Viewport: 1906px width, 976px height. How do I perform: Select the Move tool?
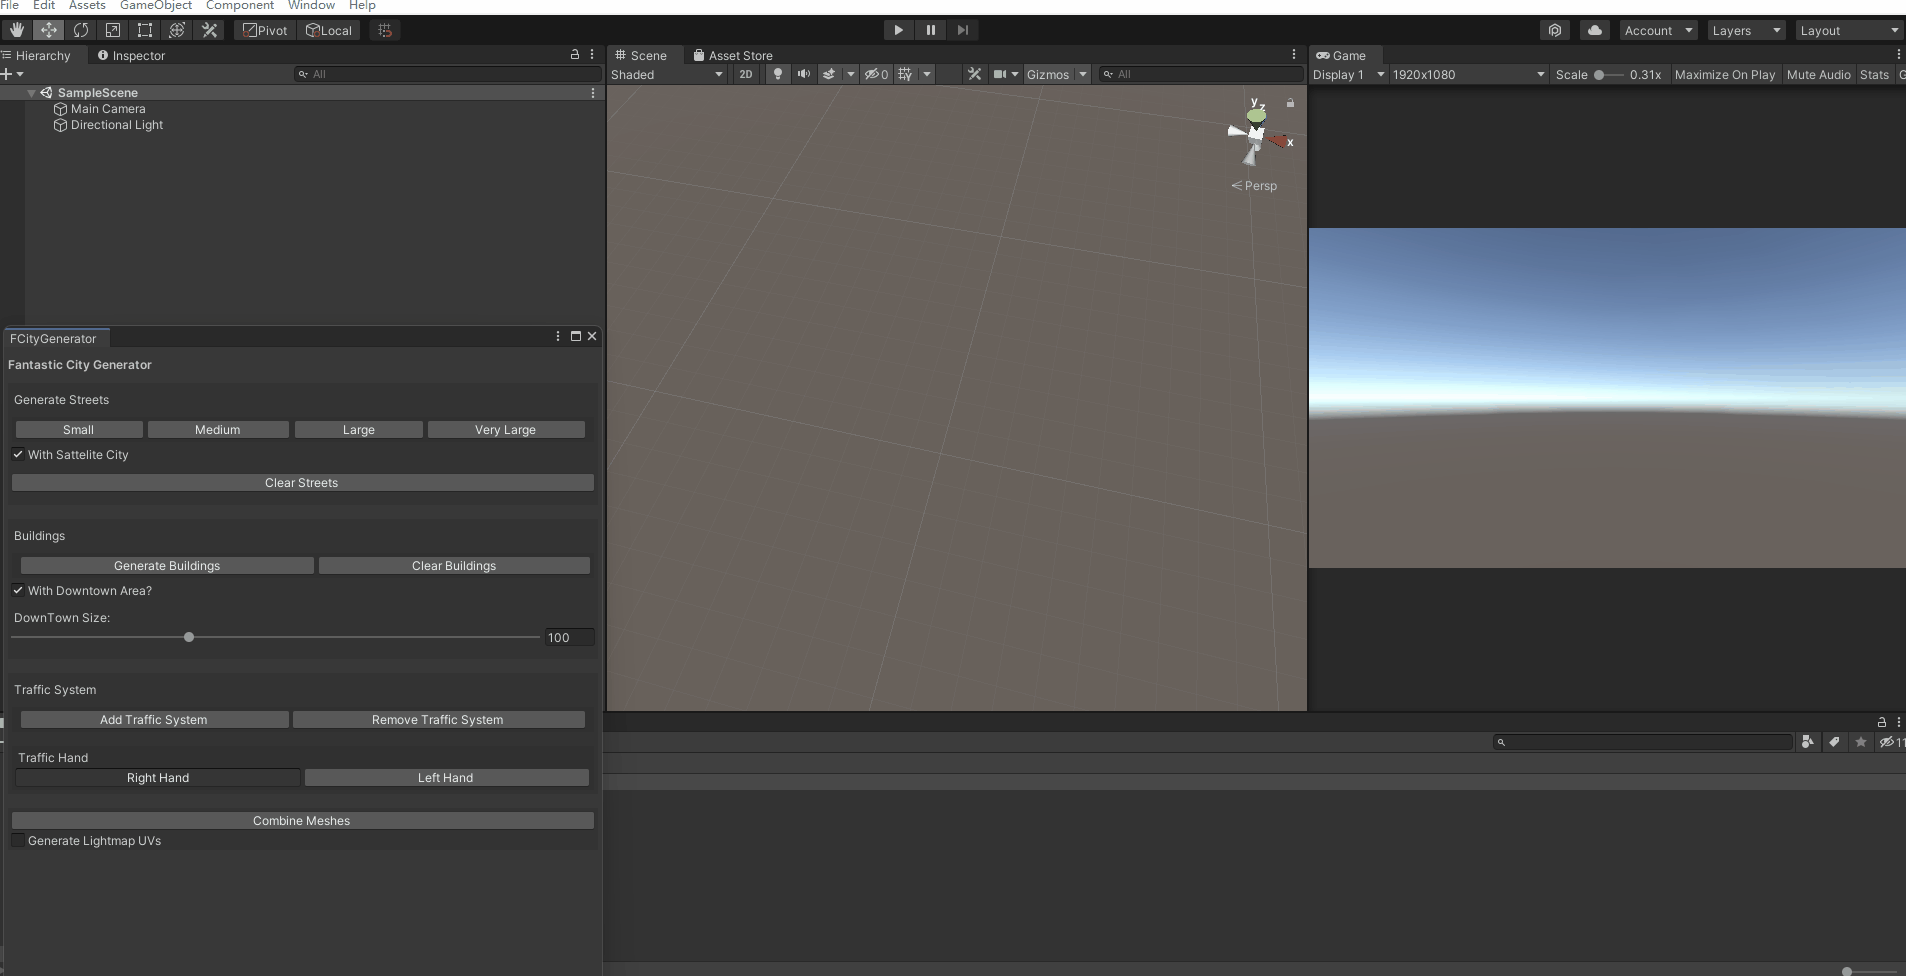click(49, 30)
